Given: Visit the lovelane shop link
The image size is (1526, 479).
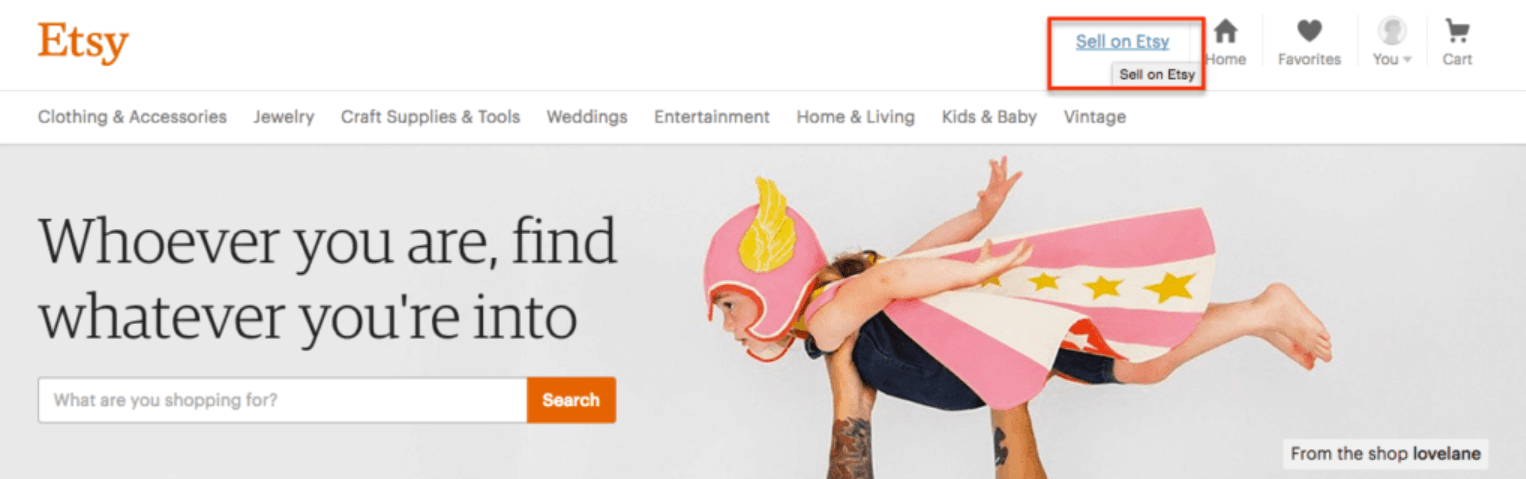Looking at the screenshot, I should point(1447,454).
